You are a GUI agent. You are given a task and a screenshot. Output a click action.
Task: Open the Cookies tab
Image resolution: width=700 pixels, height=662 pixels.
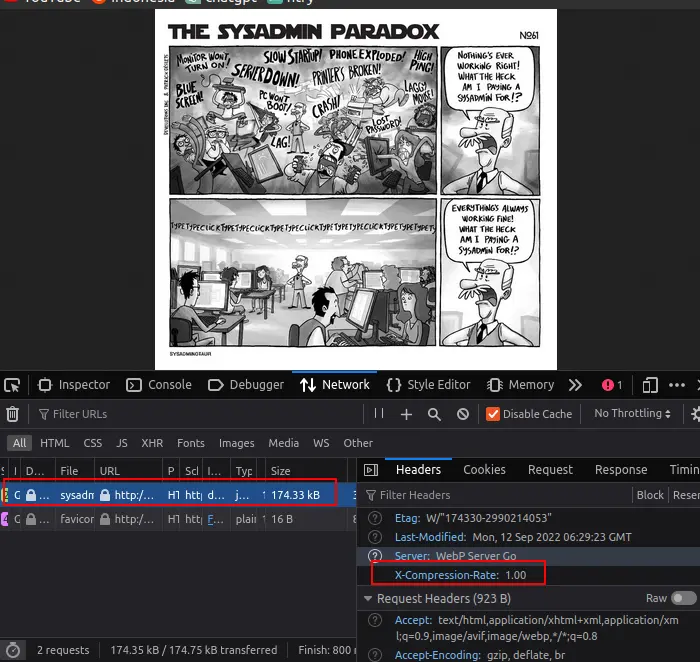tap(484, 470)
